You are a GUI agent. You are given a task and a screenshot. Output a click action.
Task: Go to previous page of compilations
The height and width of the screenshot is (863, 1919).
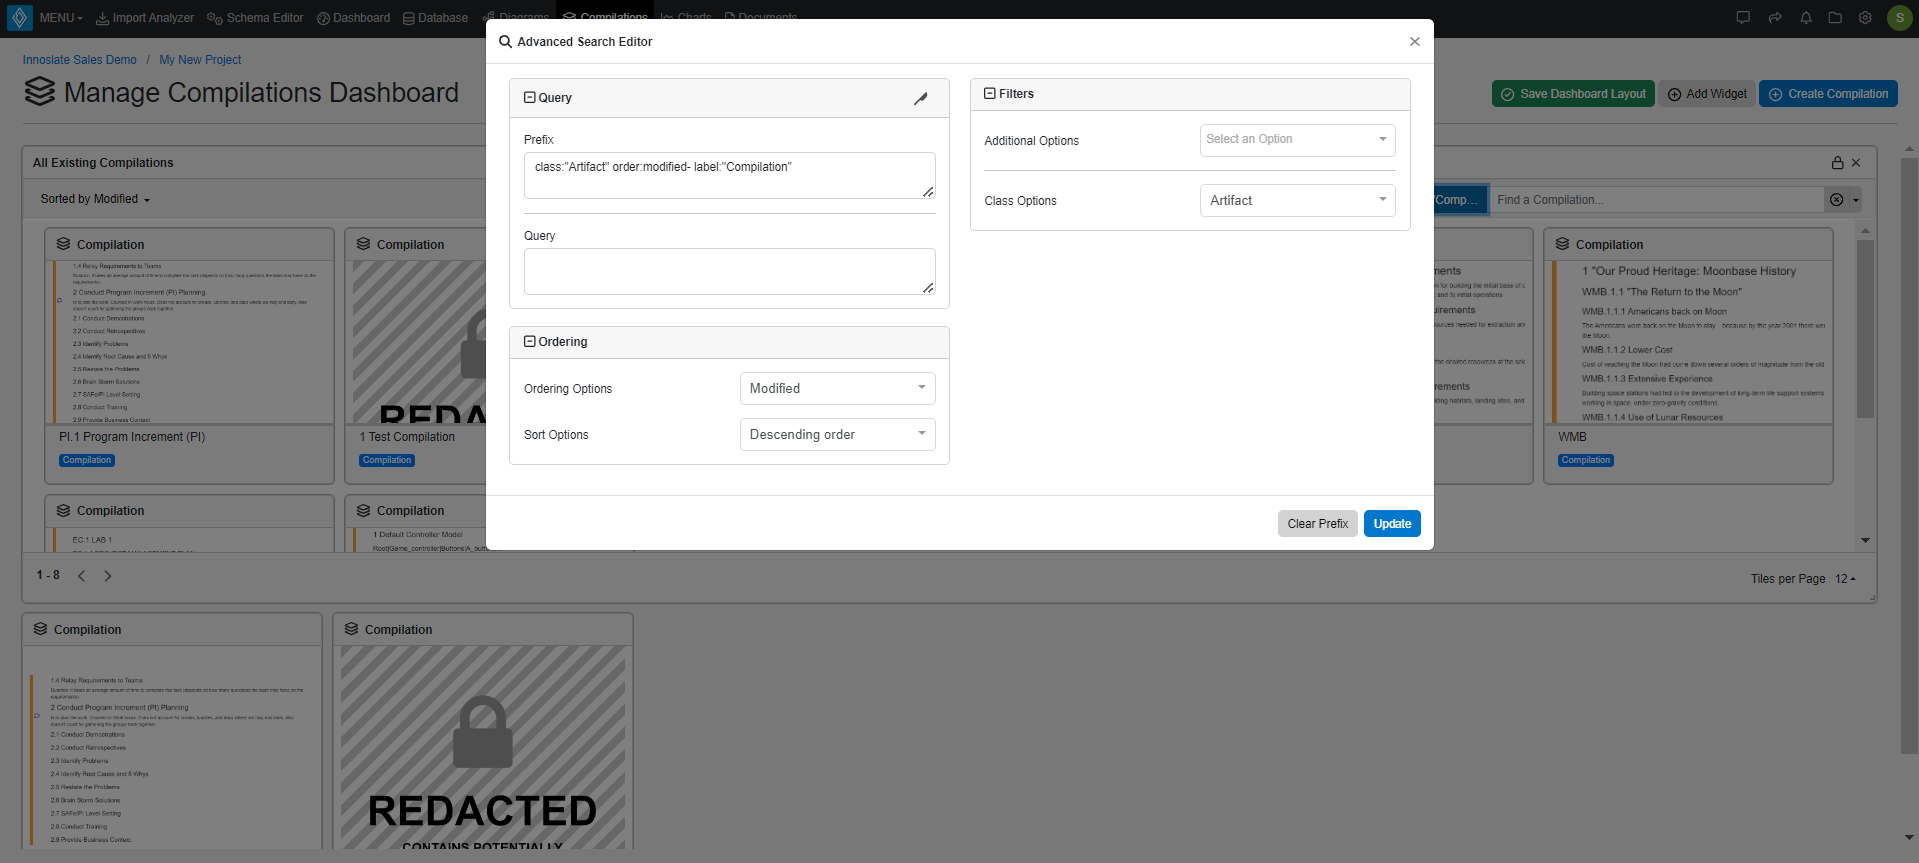(82, 576)
